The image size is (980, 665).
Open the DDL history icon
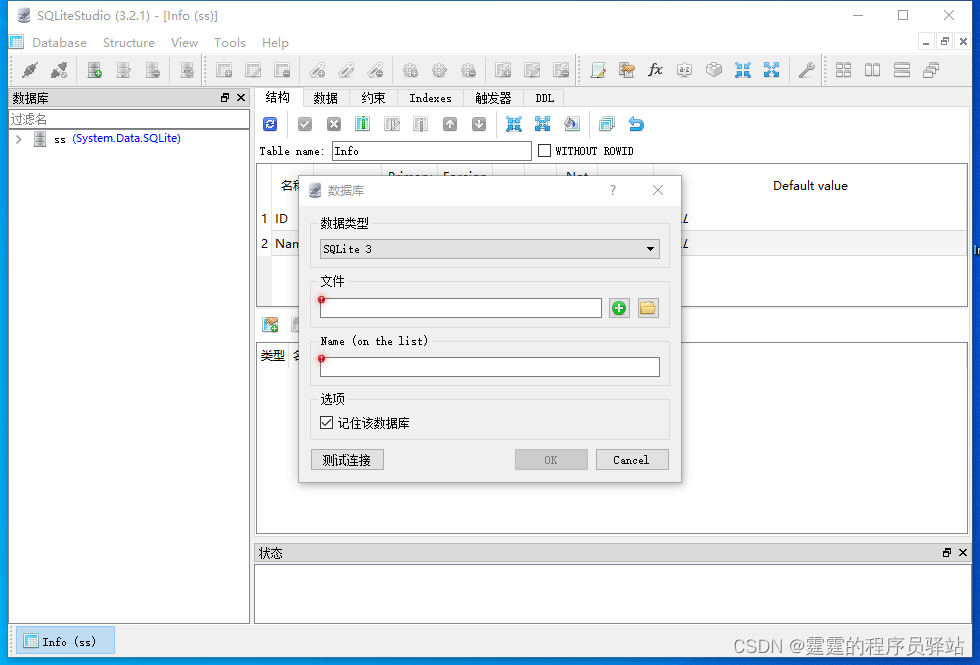627,70
